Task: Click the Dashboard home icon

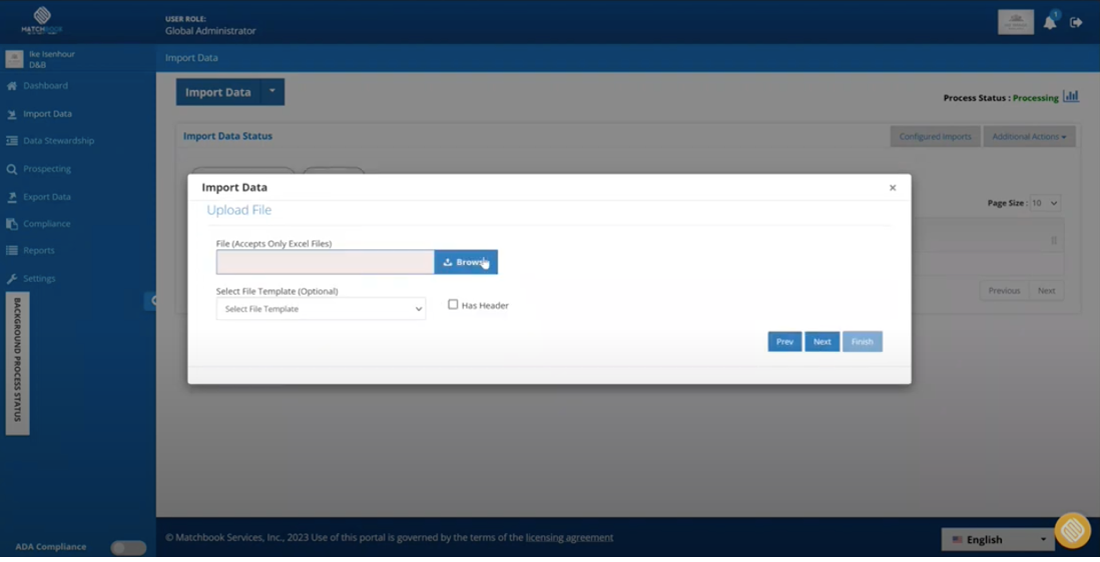Action: tap(11, 86)
